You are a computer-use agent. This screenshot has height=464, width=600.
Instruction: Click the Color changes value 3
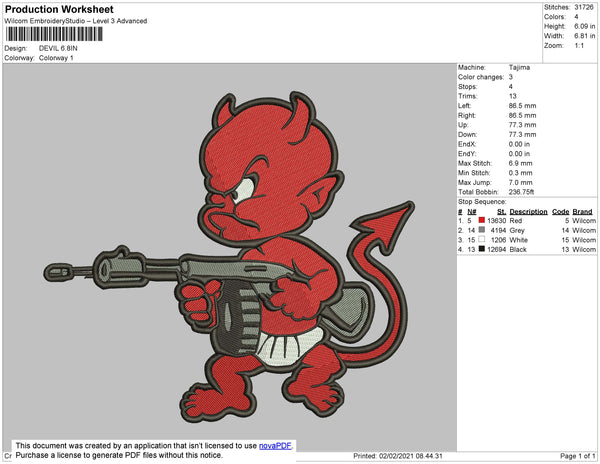tap(510, 77)
